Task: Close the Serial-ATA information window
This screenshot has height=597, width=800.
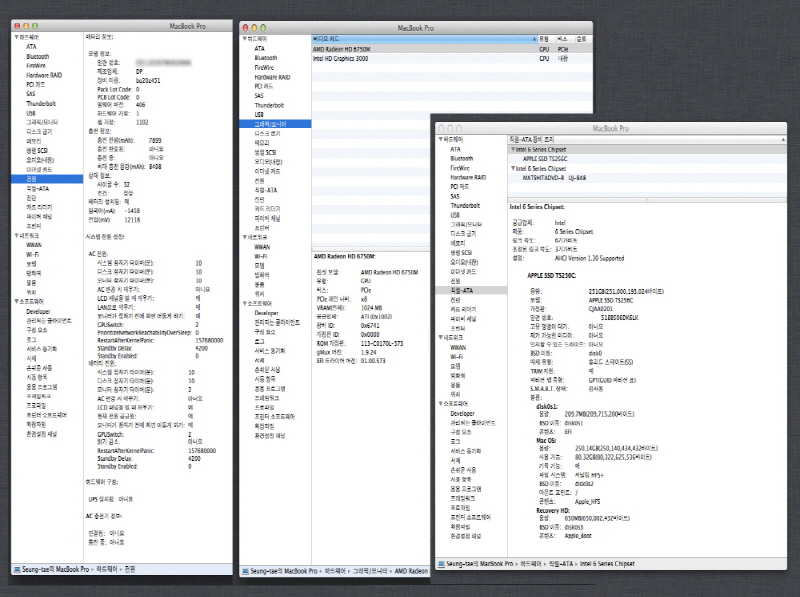Action: 439,128
